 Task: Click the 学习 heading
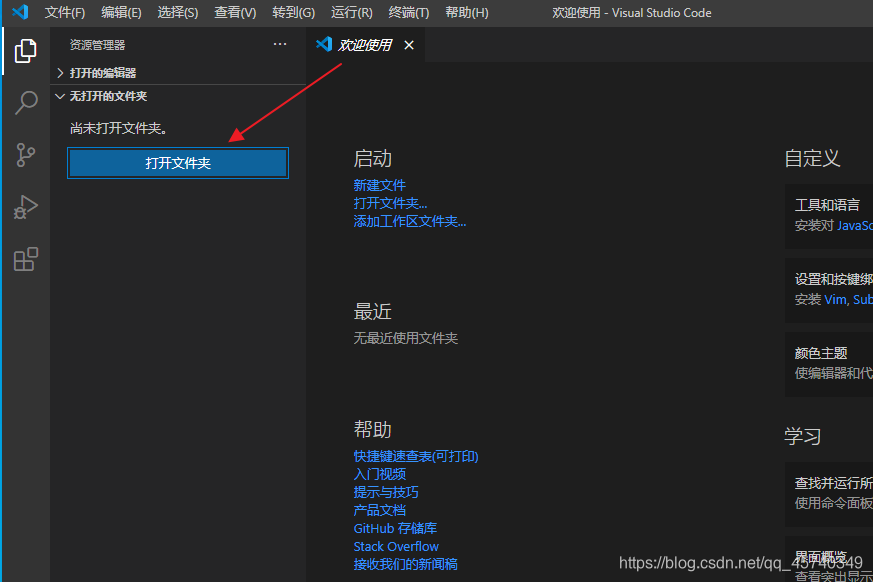point(803,436)
